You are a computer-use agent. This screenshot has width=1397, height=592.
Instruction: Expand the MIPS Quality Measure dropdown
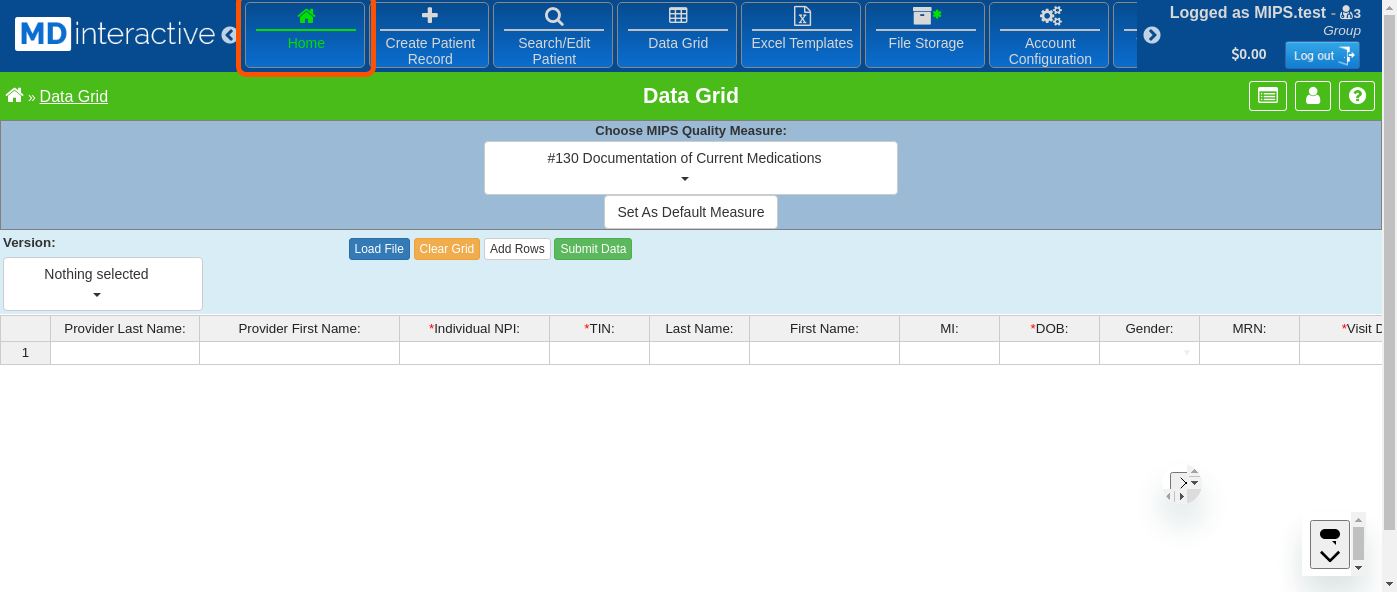coord(690,168)
